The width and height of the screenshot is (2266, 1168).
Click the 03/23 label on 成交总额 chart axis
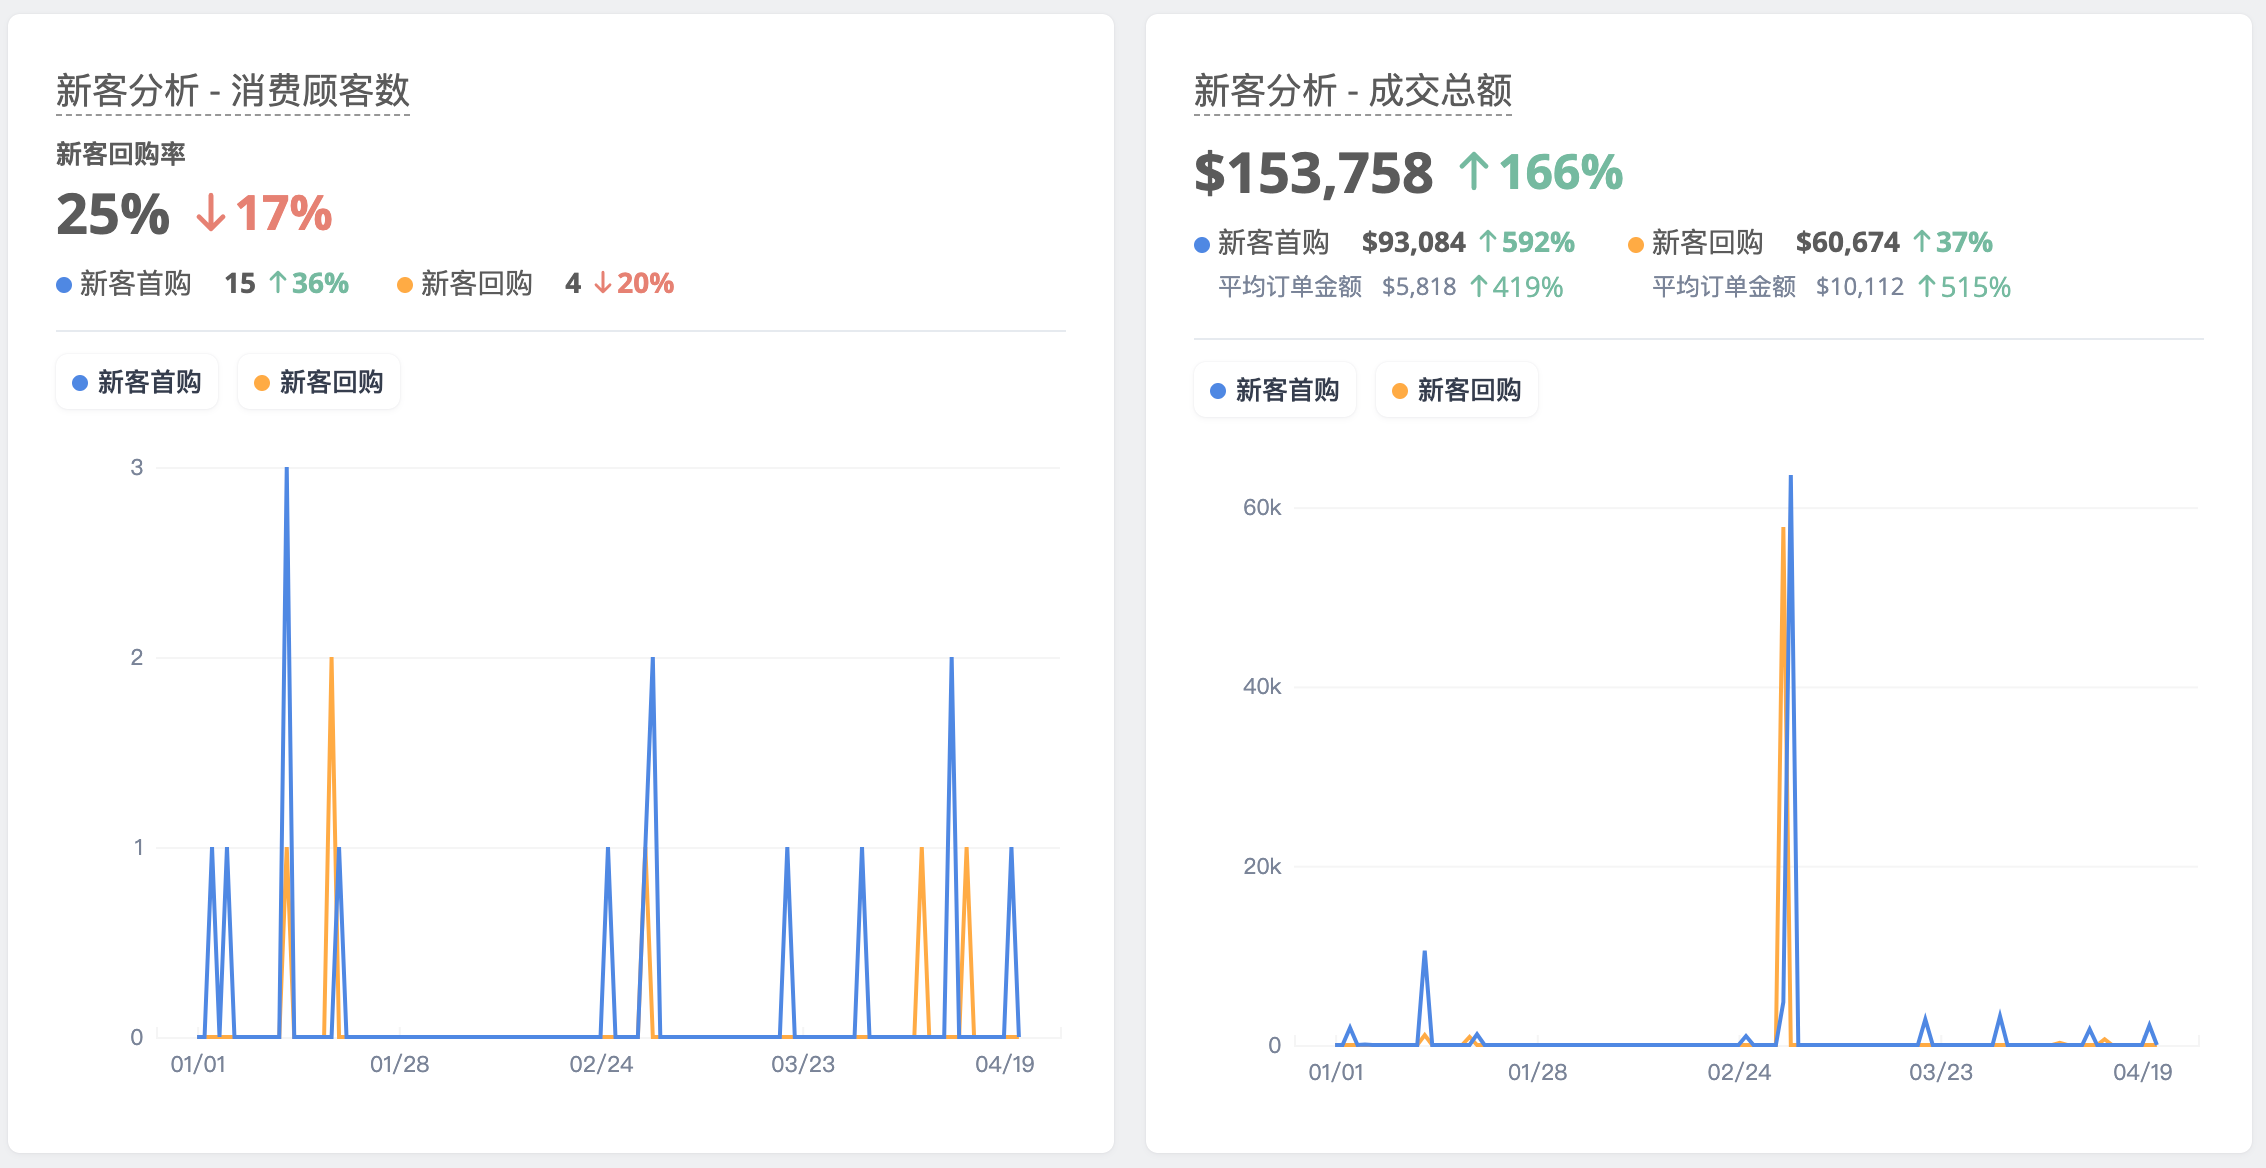tap(1941, 1072)
